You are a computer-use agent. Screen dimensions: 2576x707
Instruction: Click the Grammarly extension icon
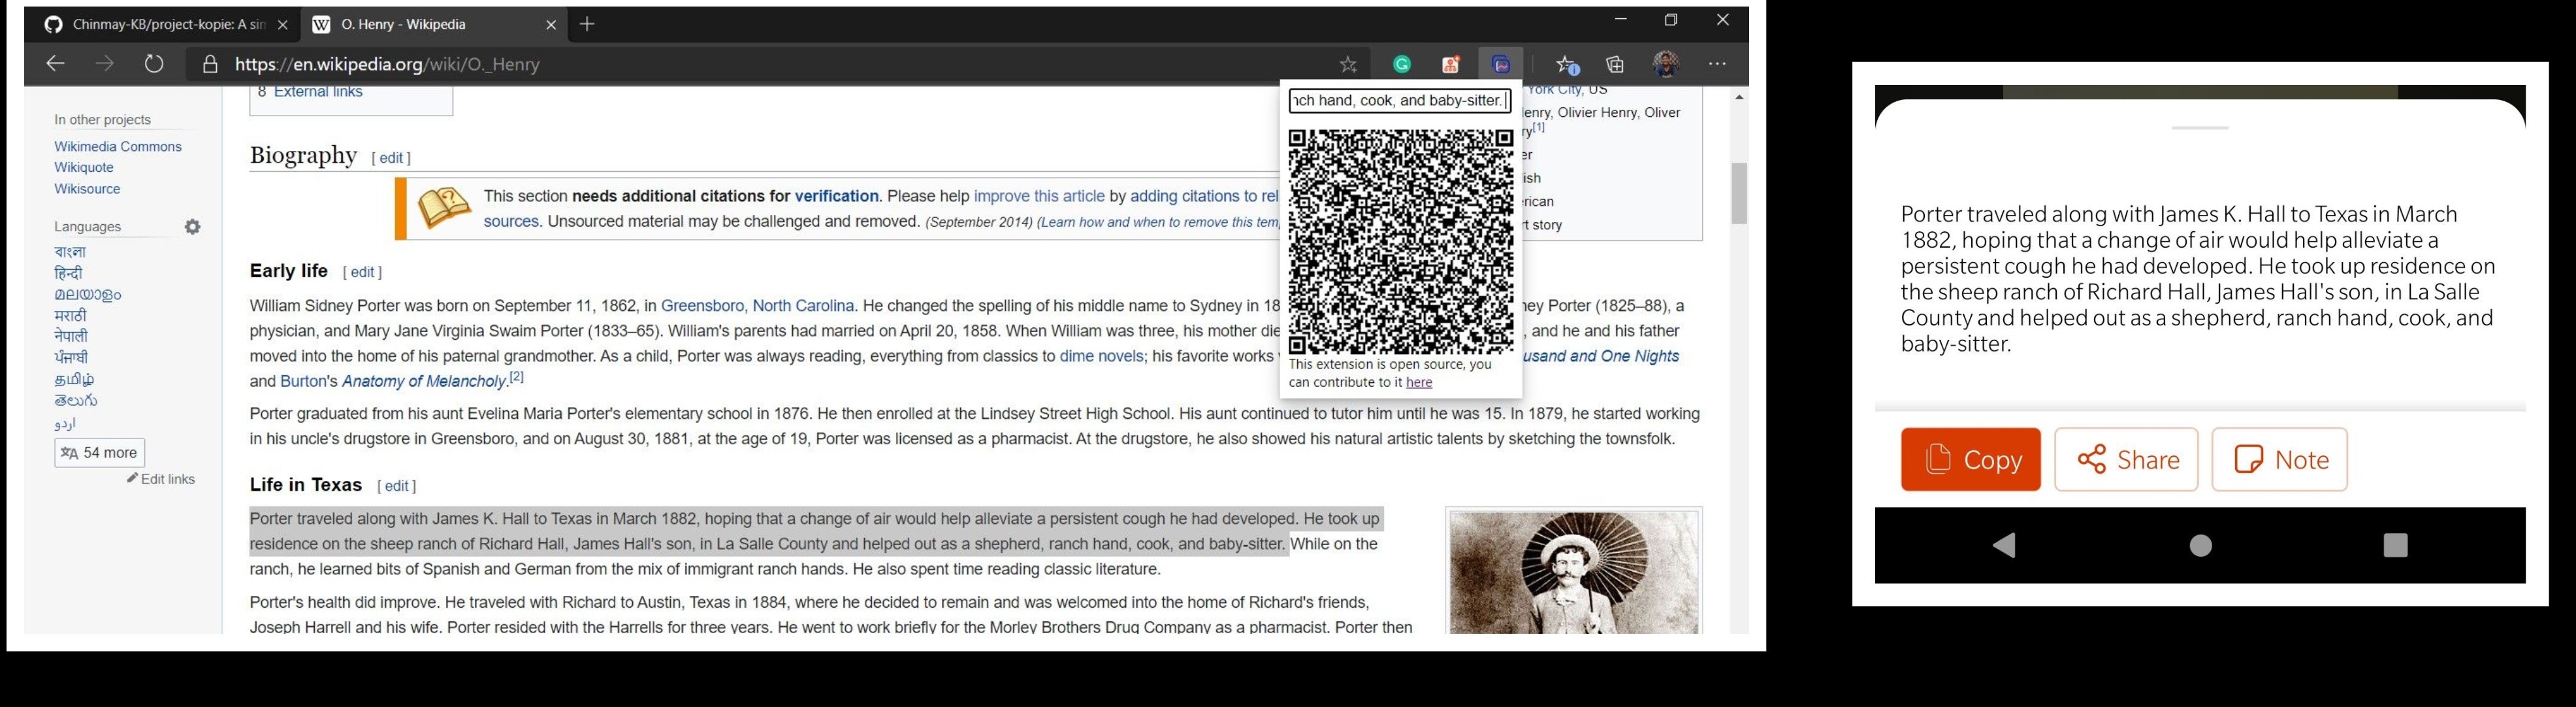(x=1402, y=64)
